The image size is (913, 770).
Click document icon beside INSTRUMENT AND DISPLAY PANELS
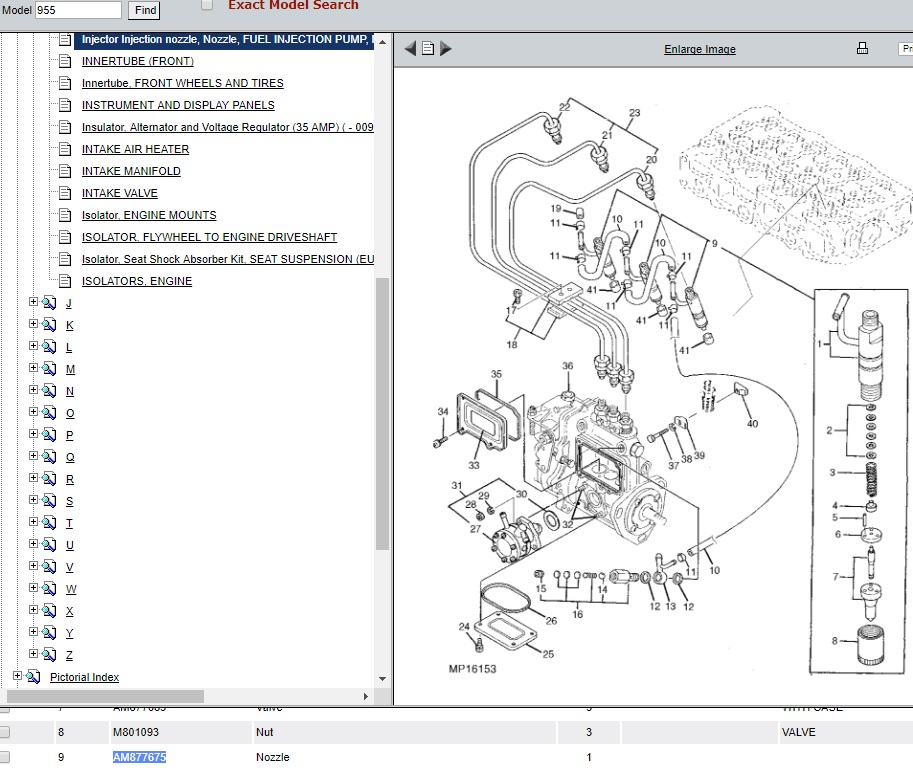click(65, 105)
